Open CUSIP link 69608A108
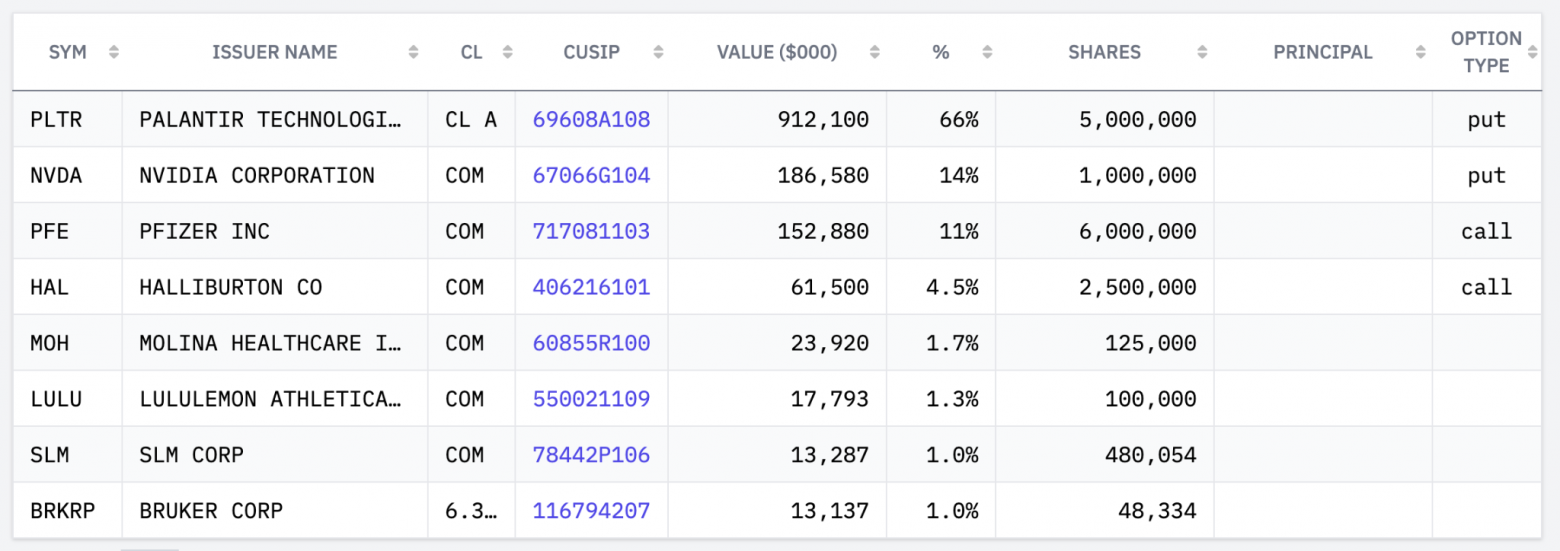Viewport: 1560px width, 551px height. [591, 119]
